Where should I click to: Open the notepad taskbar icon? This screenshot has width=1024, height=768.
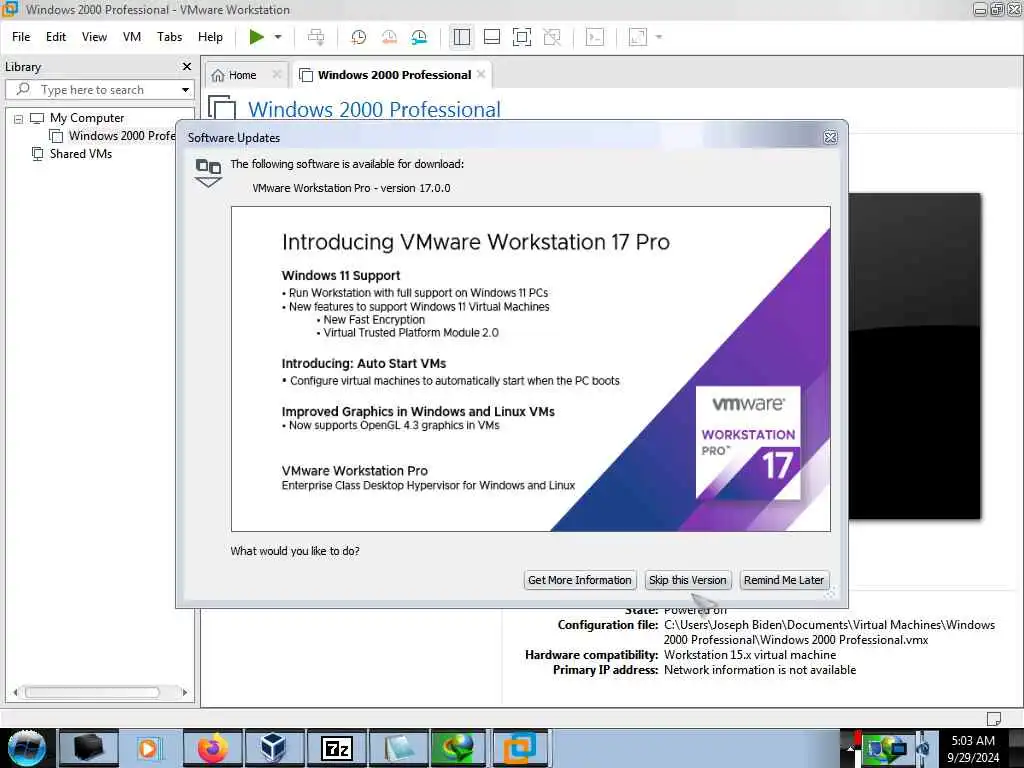coord(398,748)
